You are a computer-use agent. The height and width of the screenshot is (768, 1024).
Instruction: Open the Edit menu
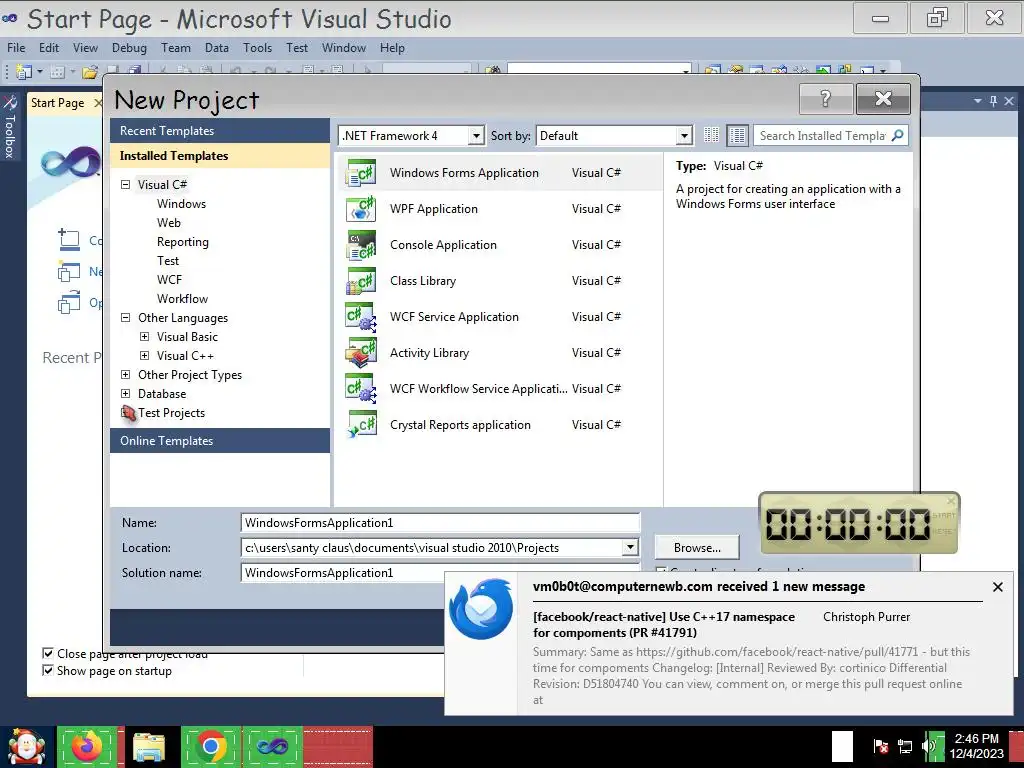click(49, 48)
